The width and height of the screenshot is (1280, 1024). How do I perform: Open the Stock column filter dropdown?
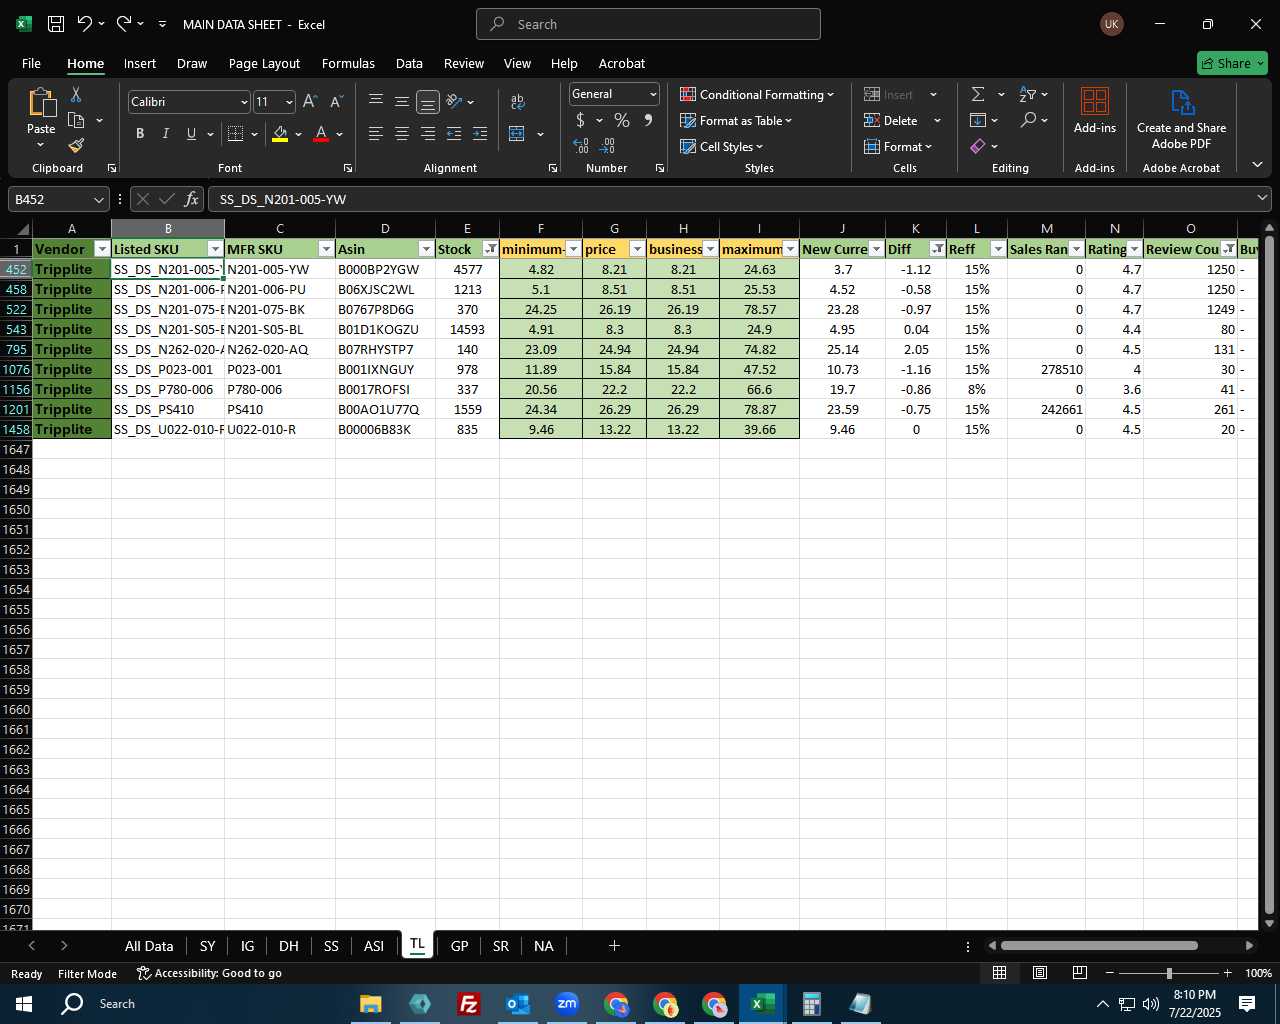pyautogui.click(x=490, y=249)
